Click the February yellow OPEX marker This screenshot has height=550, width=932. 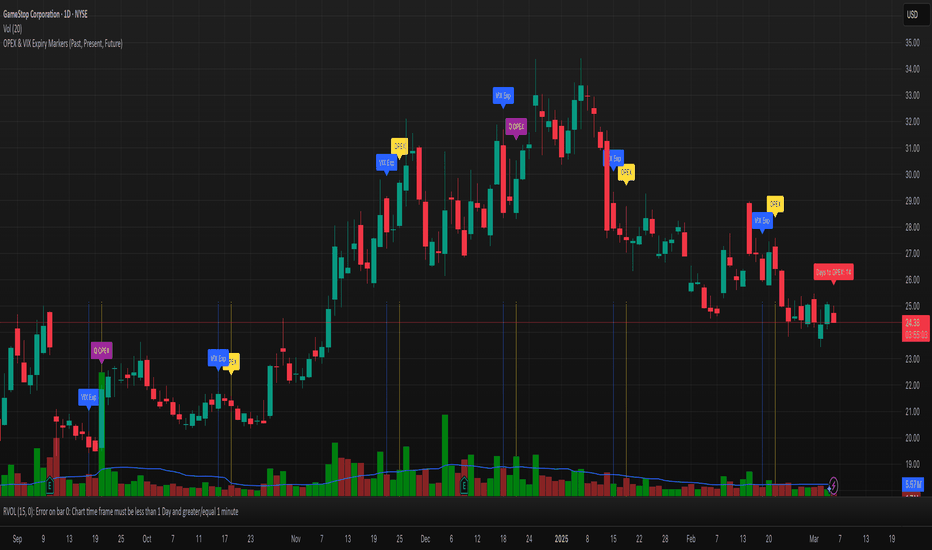(x=775, y=205)
